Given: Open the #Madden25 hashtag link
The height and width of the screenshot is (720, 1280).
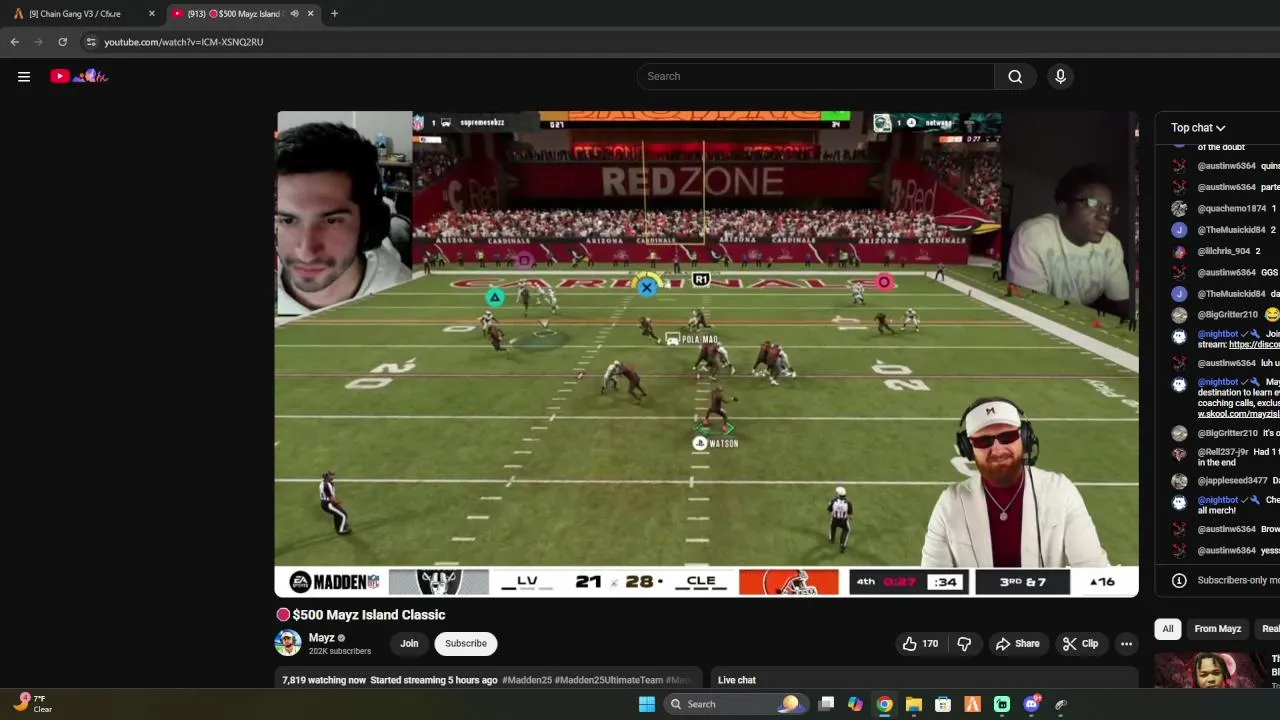Looking at the screenshot, I should point(527,680).
